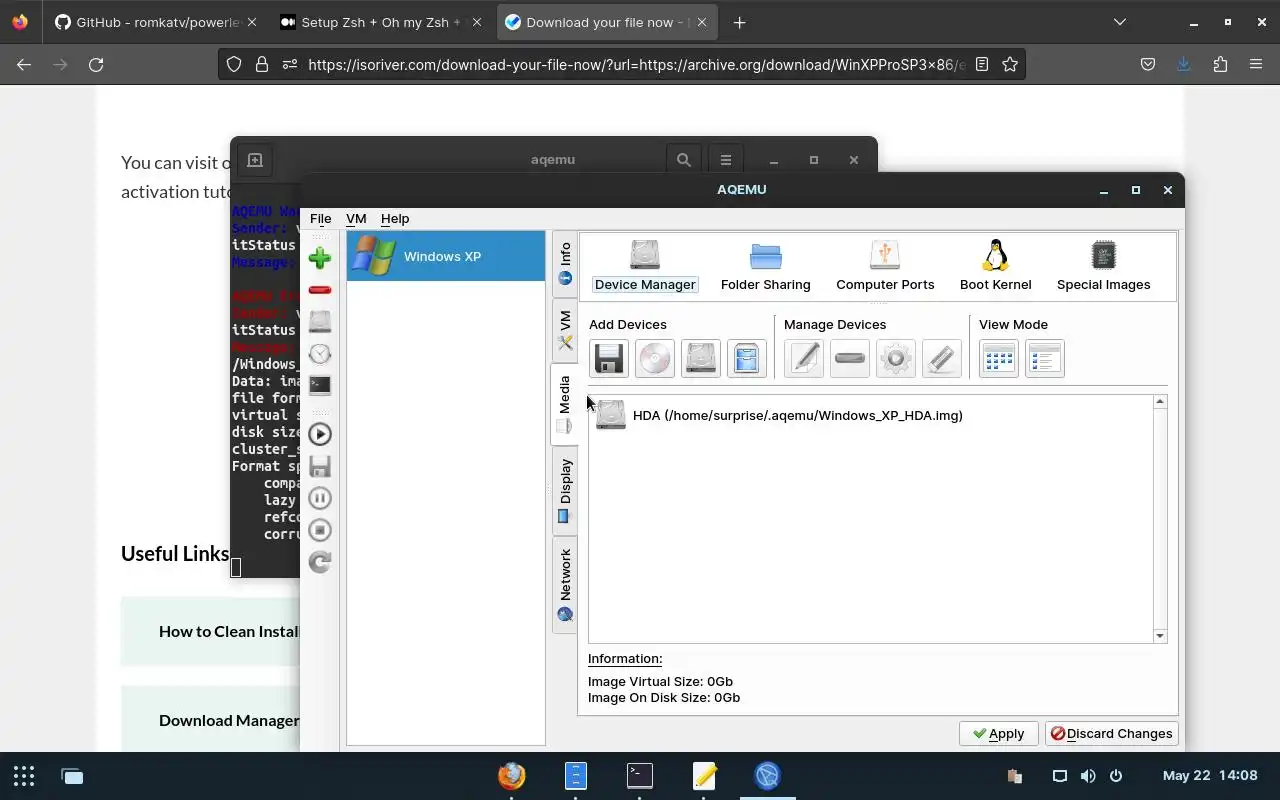This screenshot has height=800, width=1280.
Task: Open device settings gear-play icon
Action: coord(896,358)
